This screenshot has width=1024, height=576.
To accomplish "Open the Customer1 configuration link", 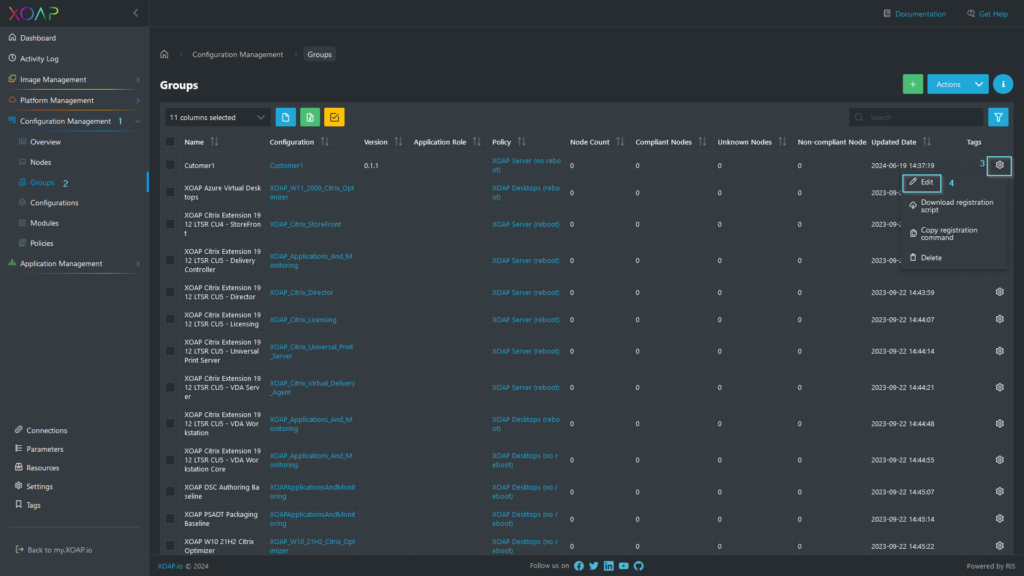I will tap(286, 166).
